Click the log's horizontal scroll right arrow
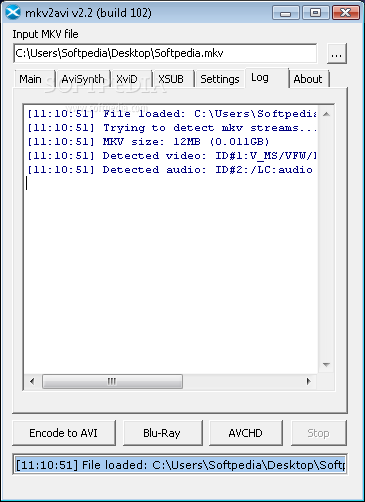365x502 pixels. point(308,381)
